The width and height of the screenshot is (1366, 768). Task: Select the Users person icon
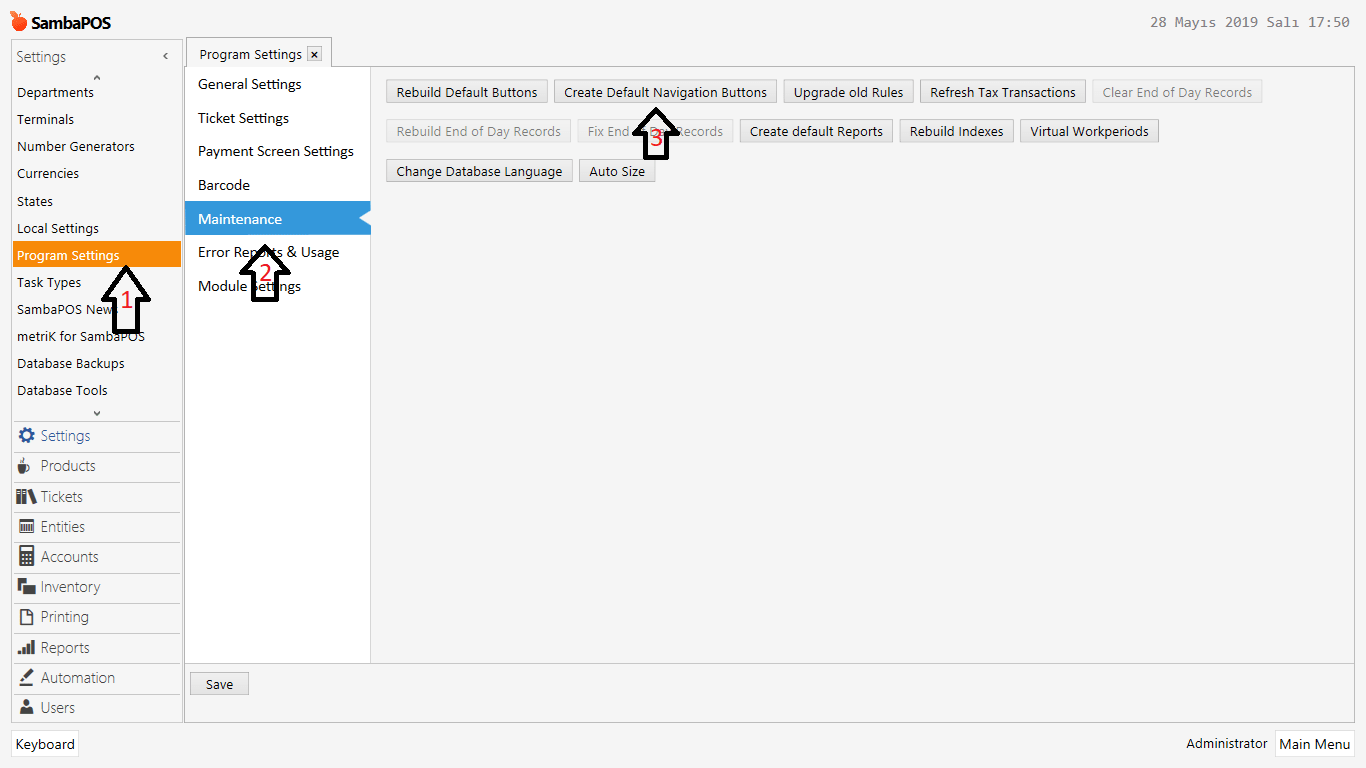[25, 707]
